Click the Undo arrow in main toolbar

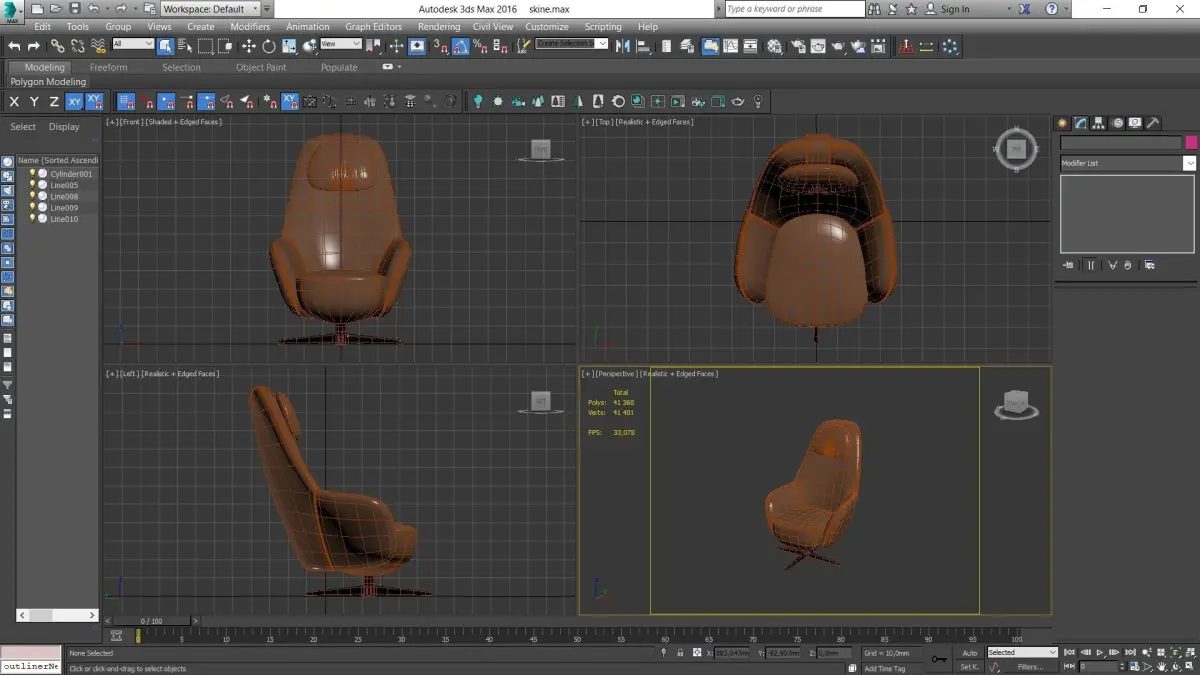pos(14,46)
